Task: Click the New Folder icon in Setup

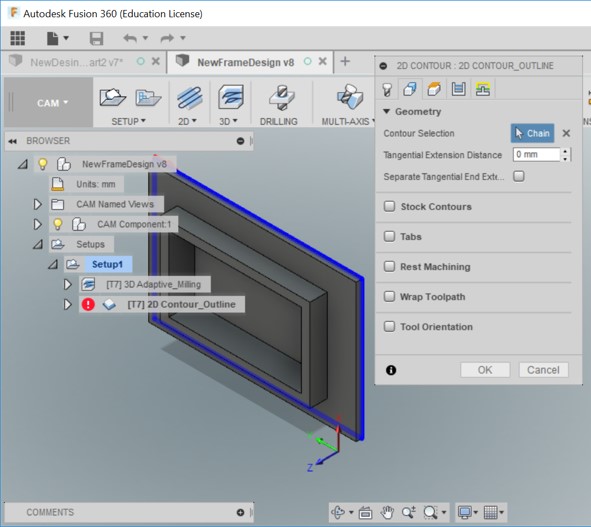Action: pyautogui.click(x=148, y=98)
